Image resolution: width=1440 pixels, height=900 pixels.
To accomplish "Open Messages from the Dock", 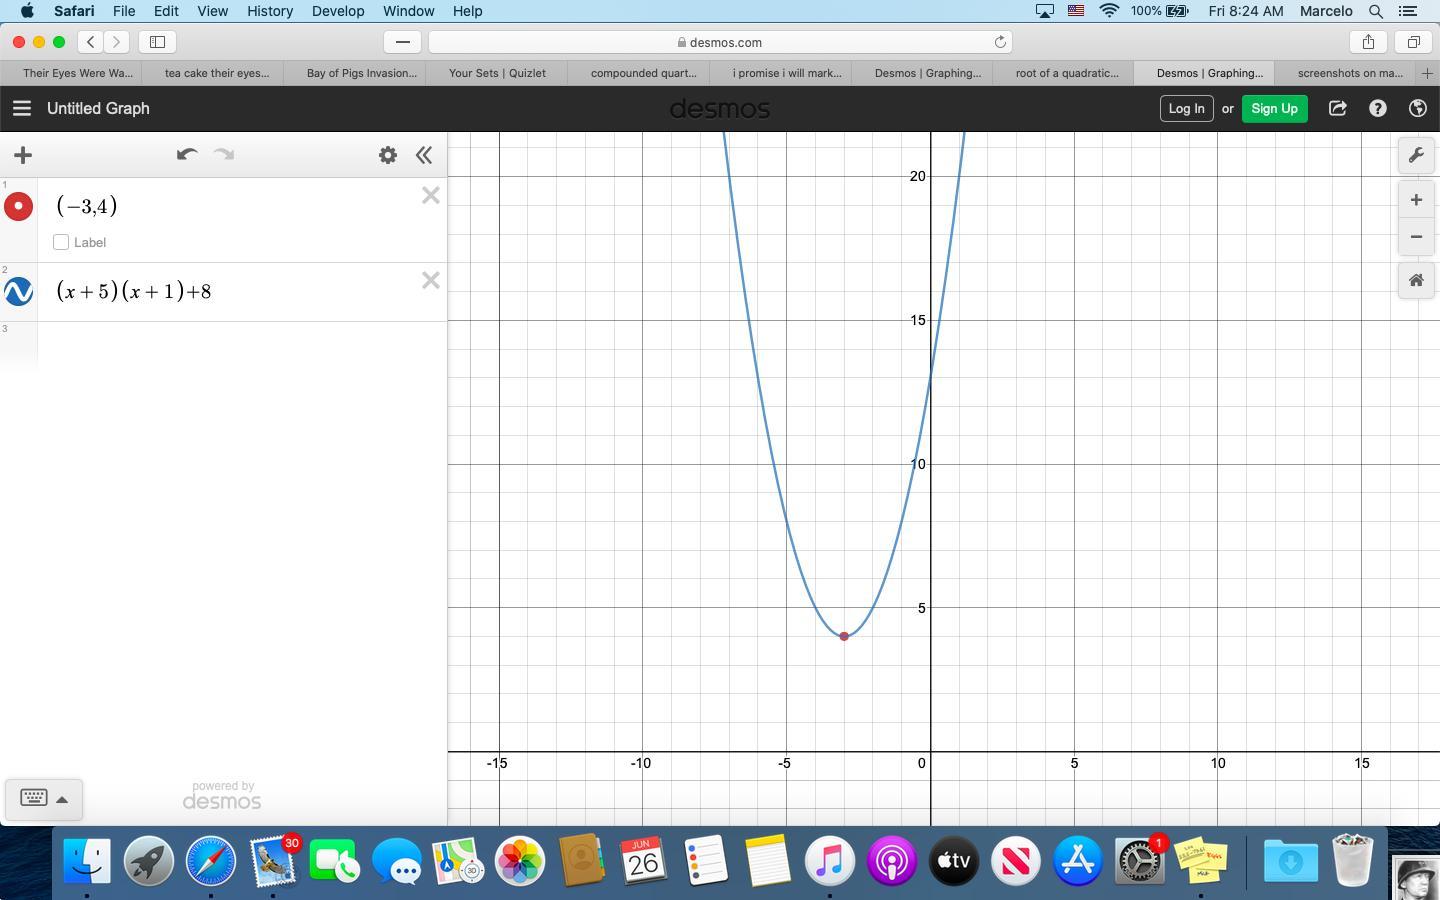I will [x=397, y=860].
